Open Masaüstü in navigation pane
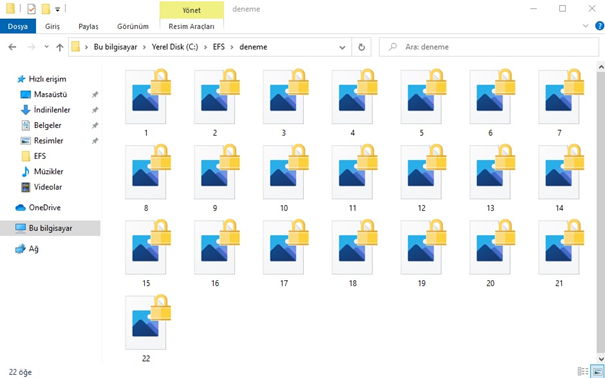Image resolution: width=605 pixels, height=378 pixels. [x=51, y=94]
